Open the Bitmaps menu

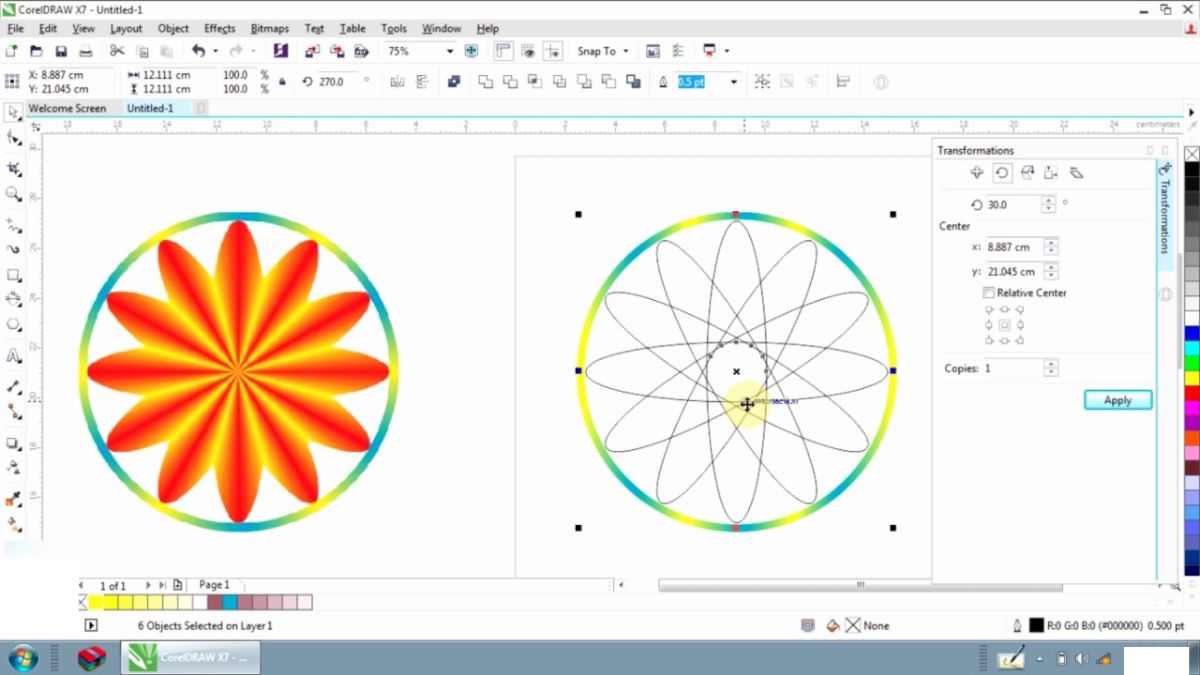pyautogui.click(x=269, y=28)
